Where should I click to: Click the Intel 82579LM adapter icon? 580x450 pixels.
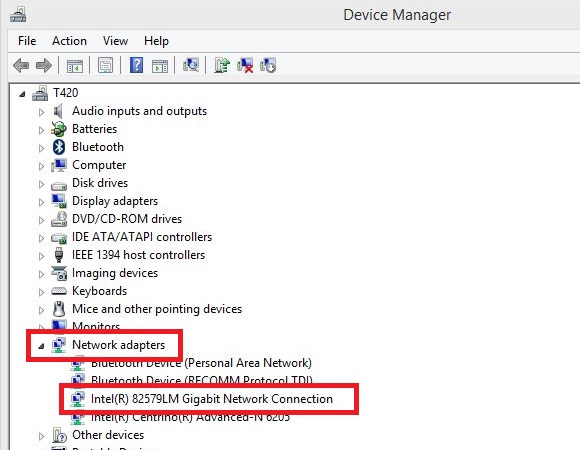click(78, 399)
